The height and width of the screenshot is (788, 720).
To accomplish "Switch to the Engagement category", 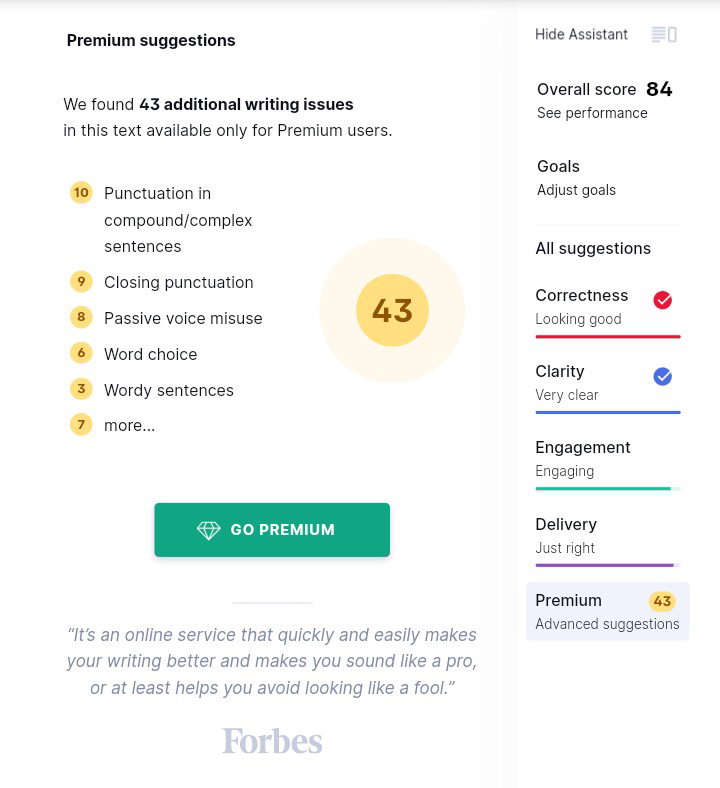I will 608,463.
